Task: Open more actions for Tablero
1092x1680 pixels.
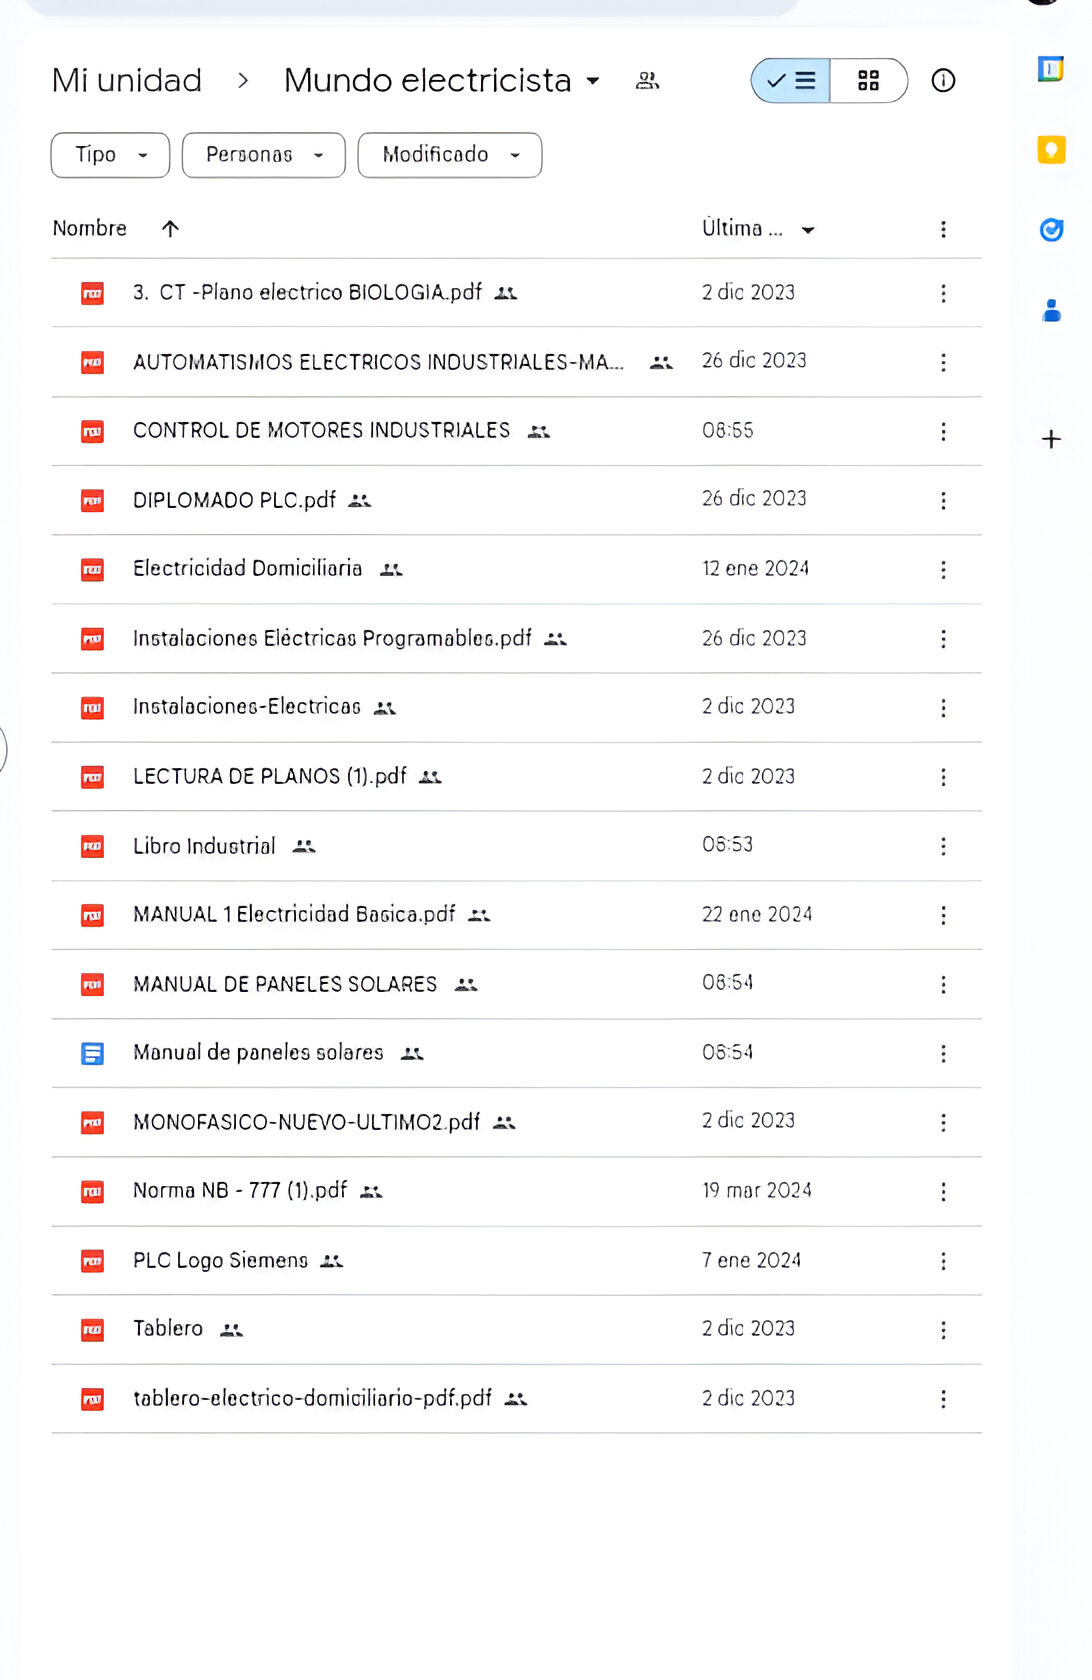Action: tap(943, 1330)
